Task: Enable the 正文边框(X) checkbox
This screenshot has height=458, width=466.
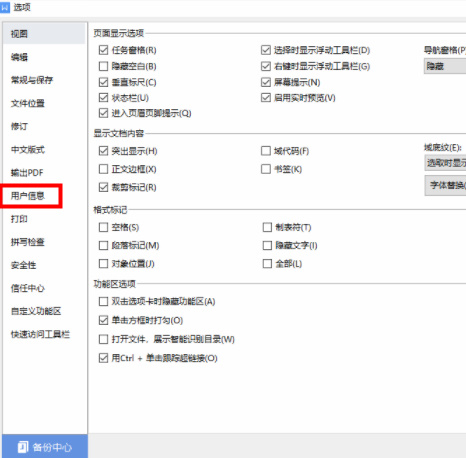Action: pyautogui.click(x=103, y=169)
